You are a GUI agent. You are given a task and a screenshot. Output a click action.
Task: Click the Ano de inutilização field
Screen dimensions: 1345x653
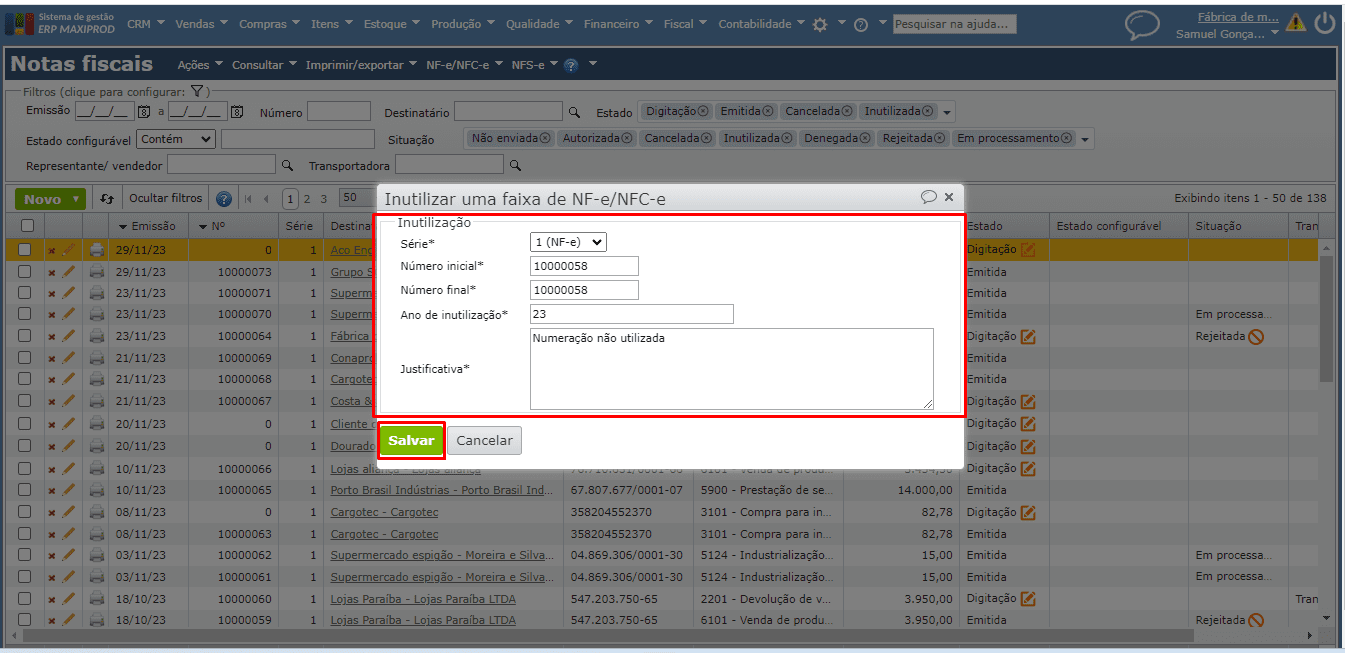tap(632, 314)
